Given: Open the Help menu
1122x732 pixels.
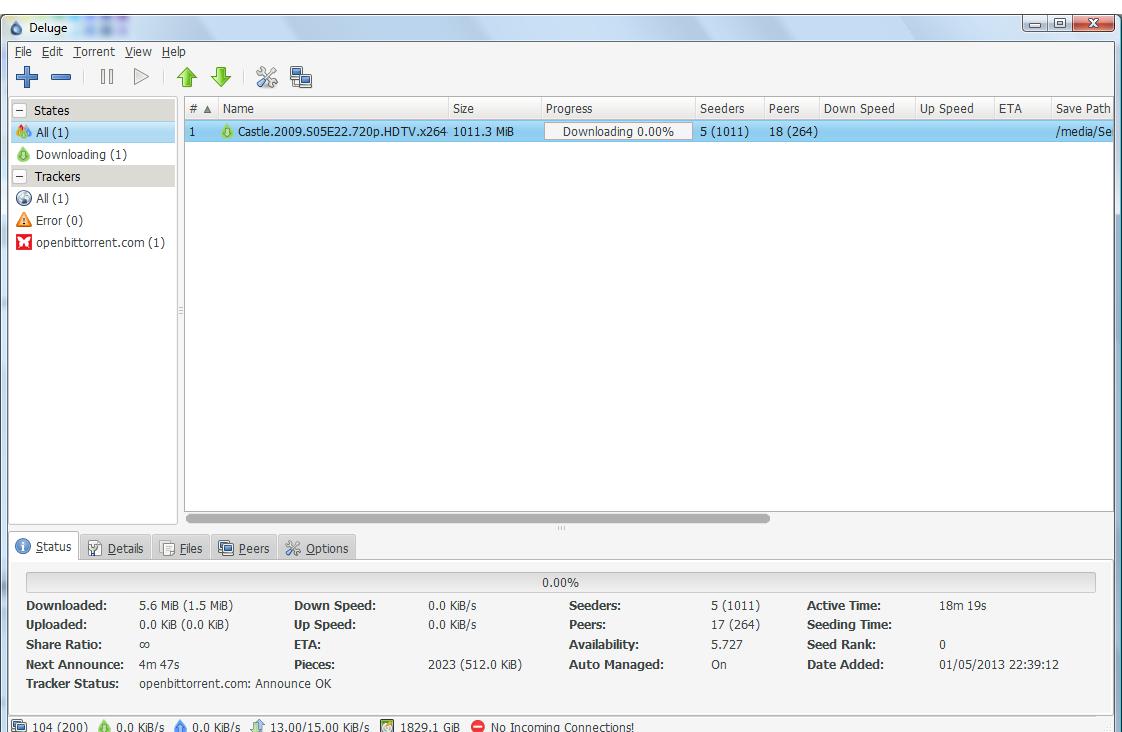Looking at the screenshot, I should tap(173, 52).
